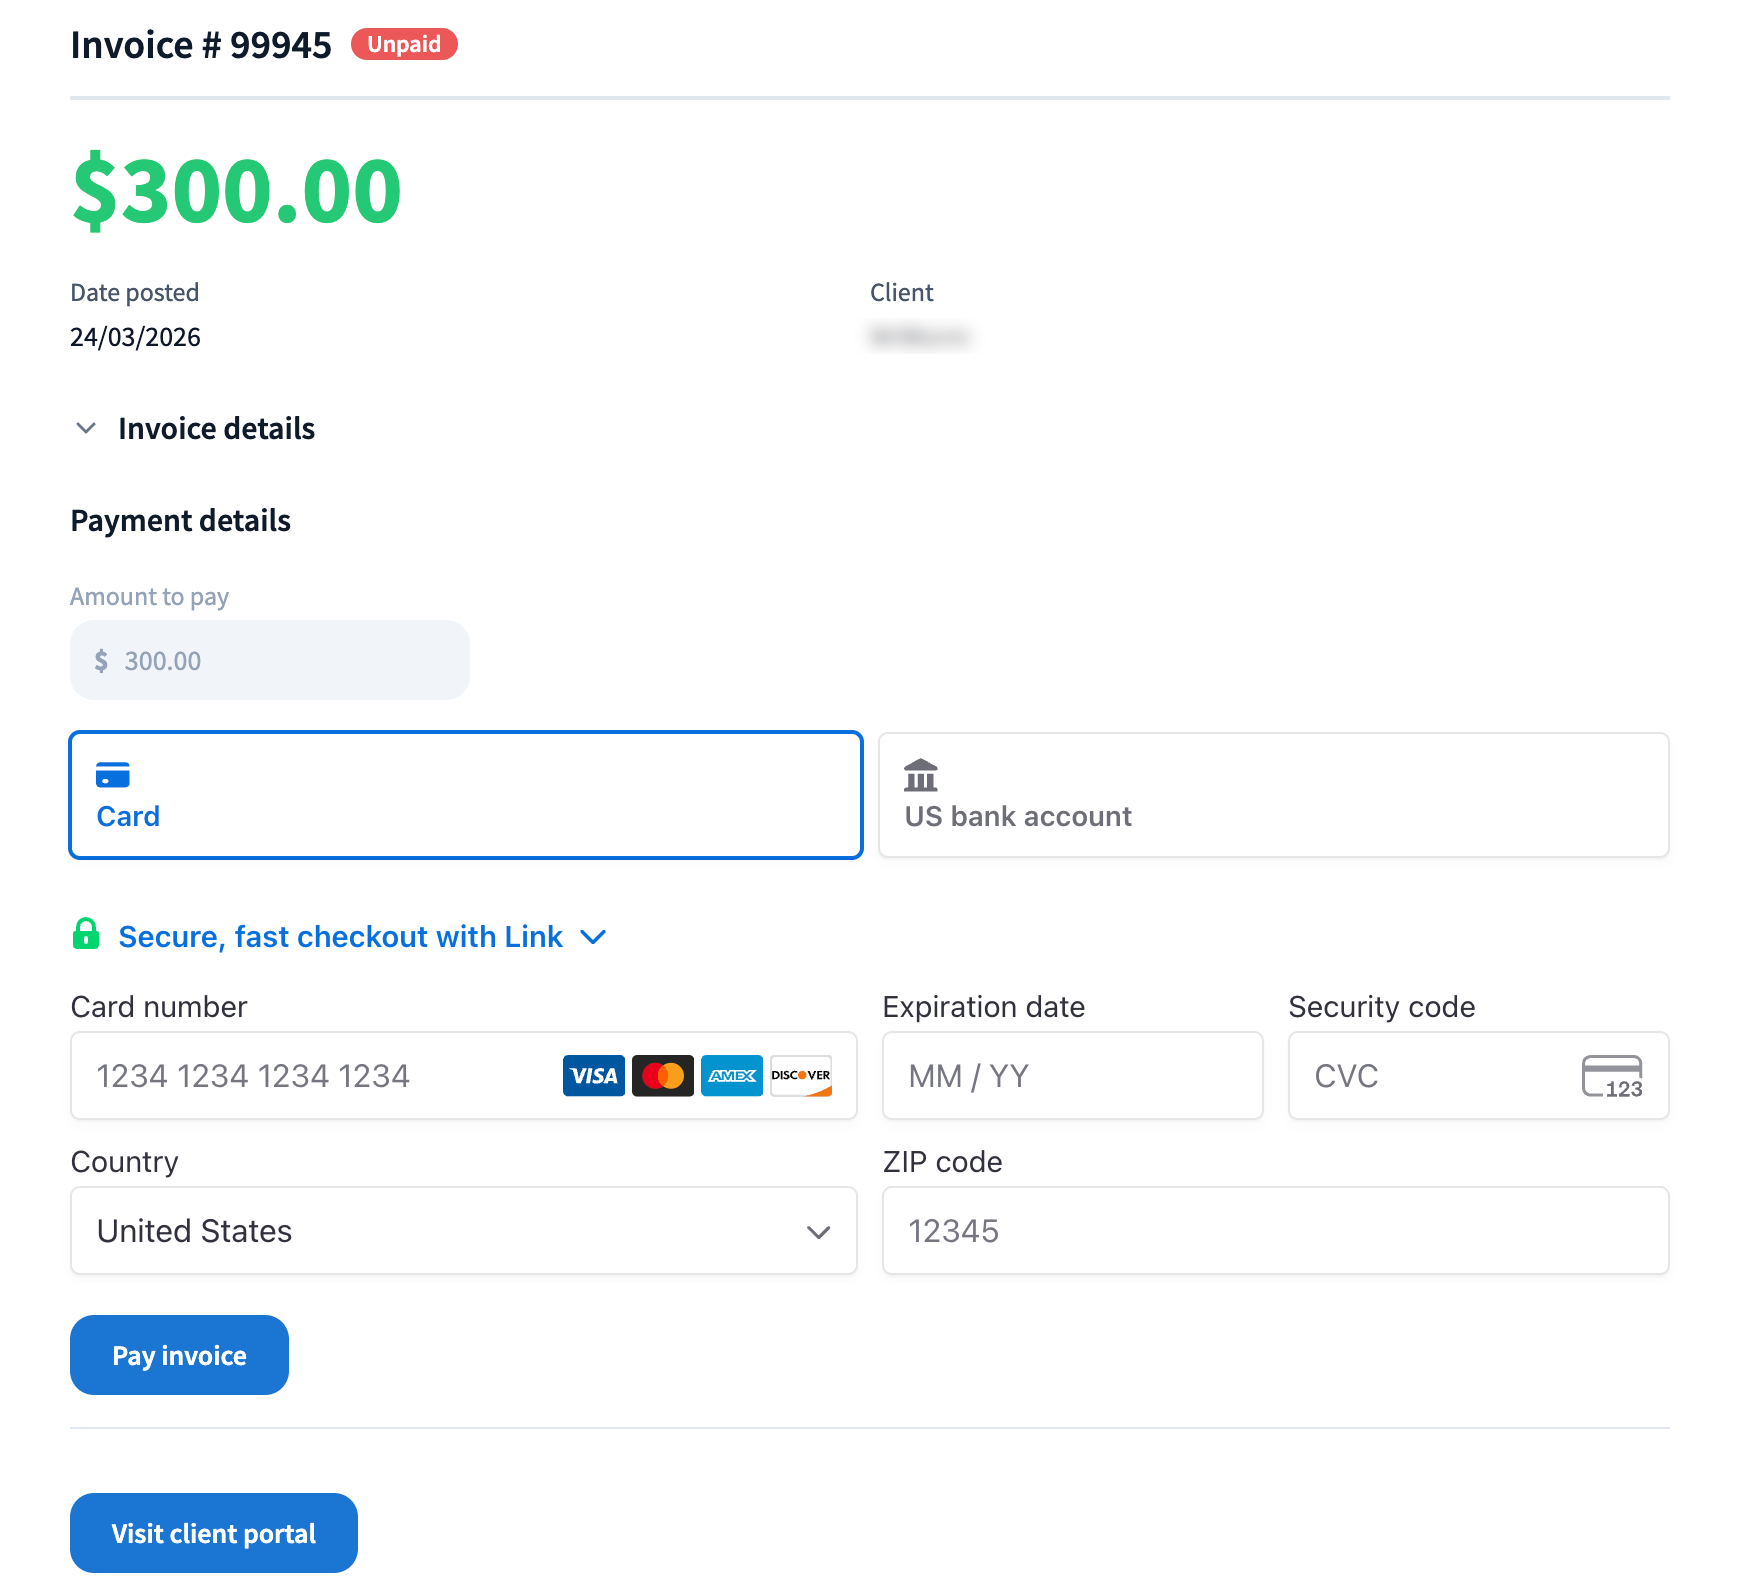Click the ZIP code input

click(x=1275, y=1231)
